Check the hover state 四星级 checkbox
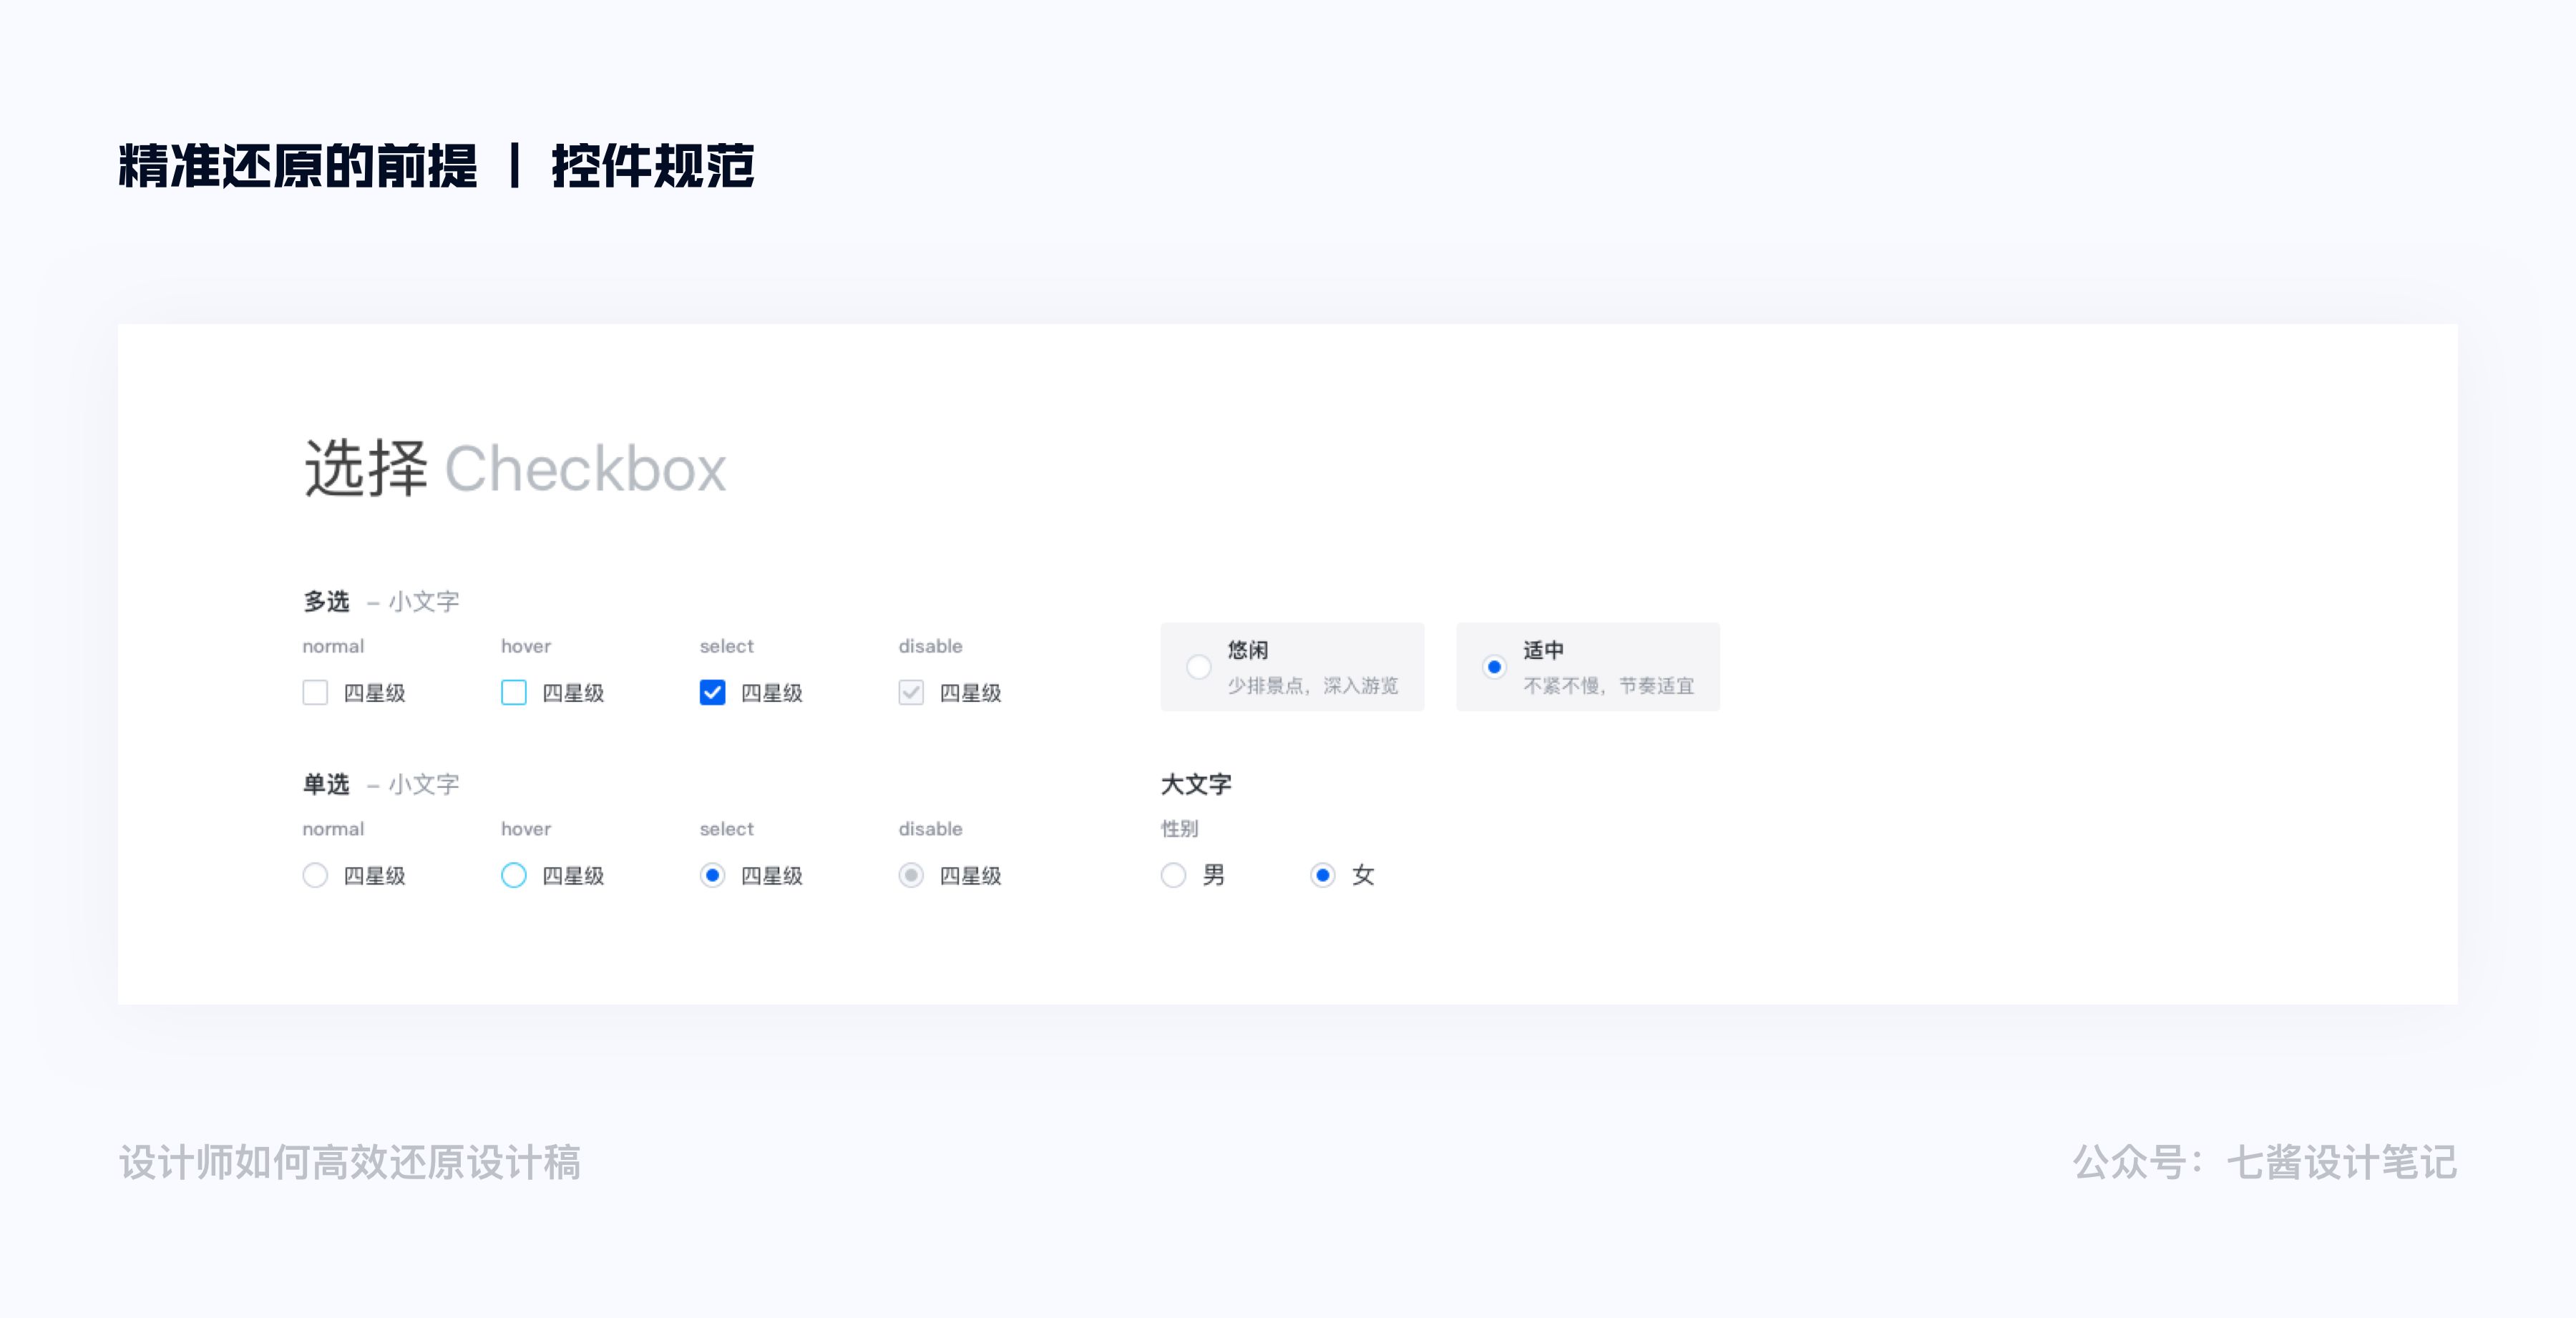The image size is (2576, 1318). click(513, 692)
